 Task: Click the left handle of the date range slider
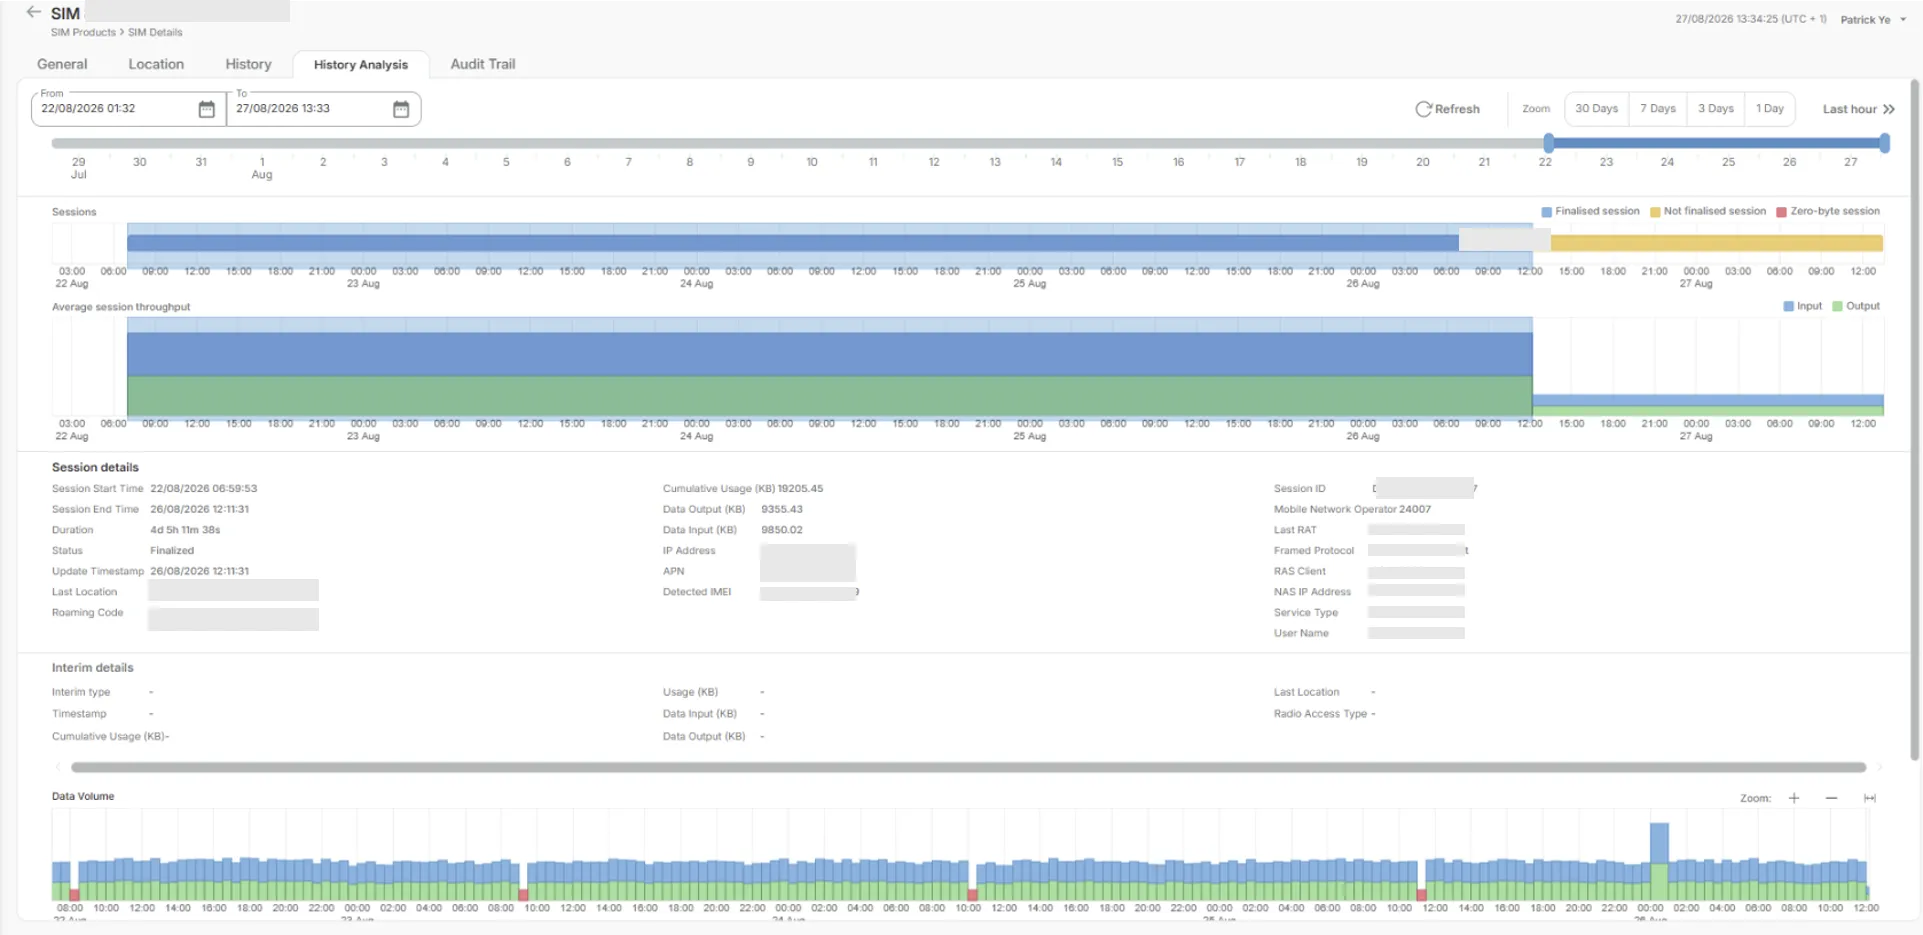1548,143
